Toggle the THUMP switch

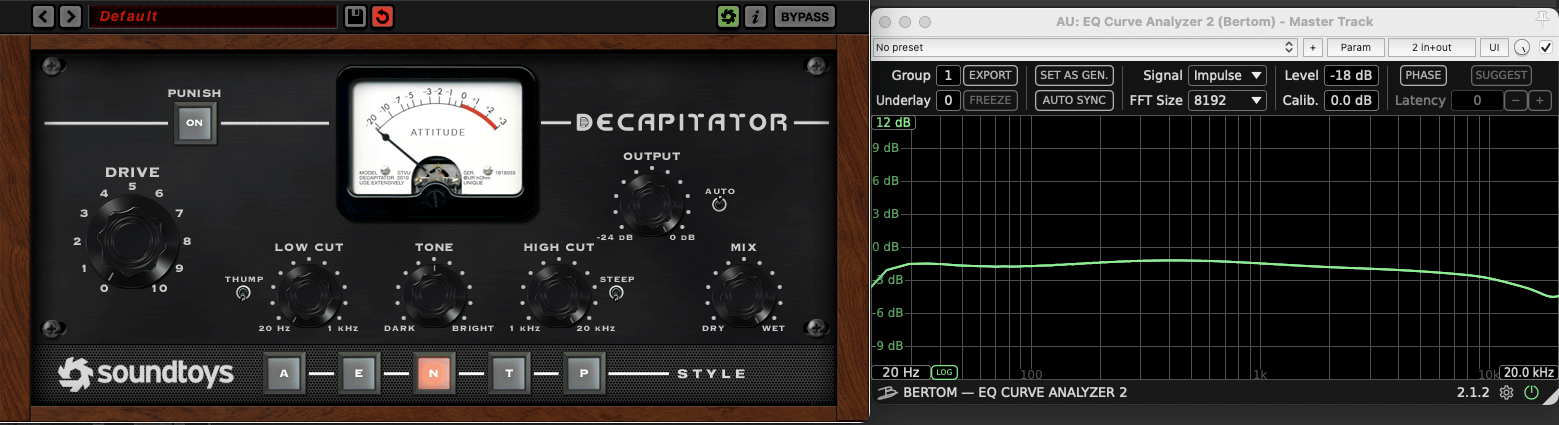(243, 293)
